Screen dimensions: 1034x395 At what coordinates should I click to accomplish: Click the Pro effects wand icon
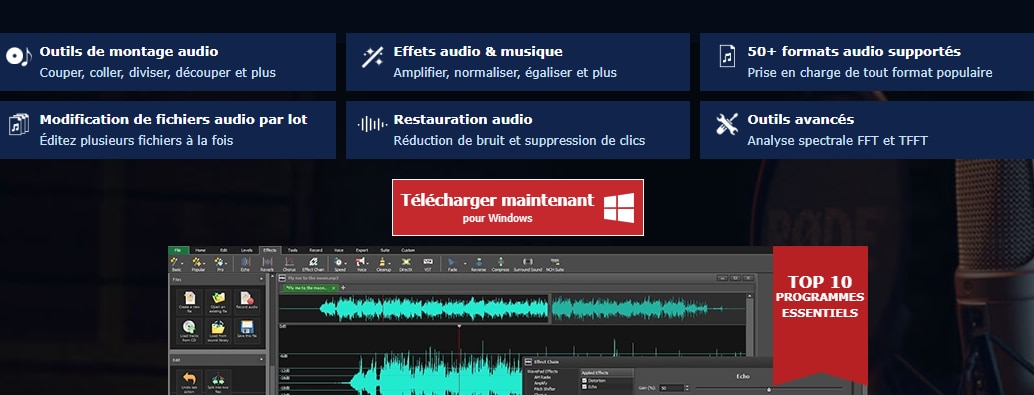tap(219, 262)
